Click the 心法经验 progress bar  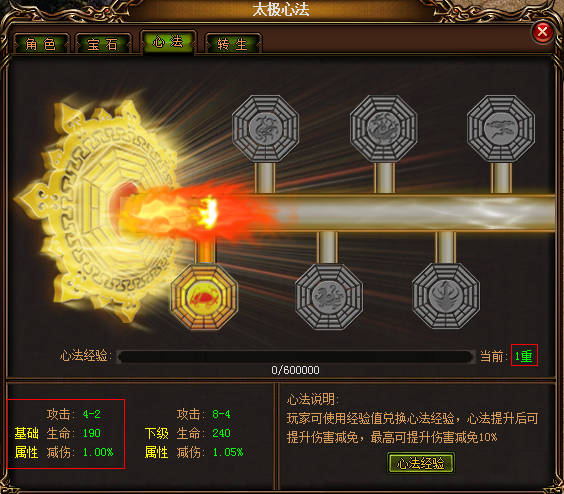coord(295,357)
